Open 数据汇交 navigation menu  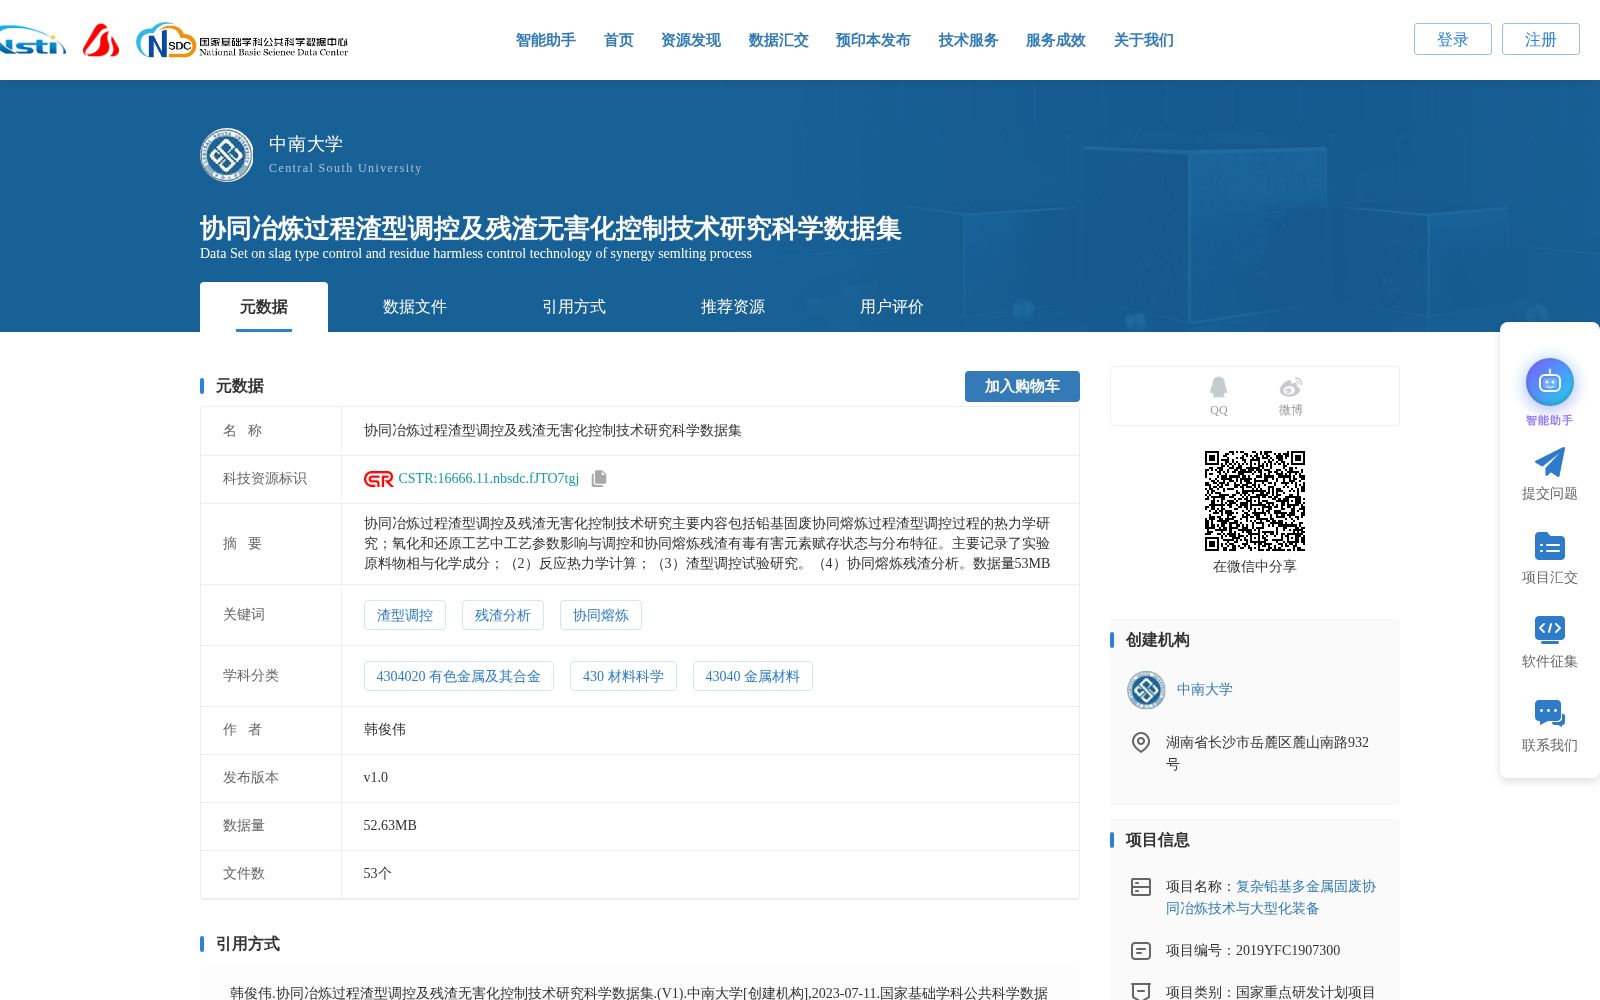pyautogui.click(x=779, y=40)
